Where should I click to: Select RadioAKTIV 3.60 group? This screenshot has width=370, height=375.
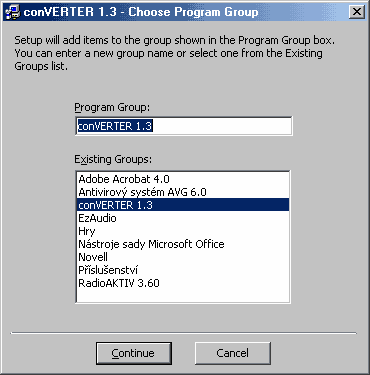point(183,283)
